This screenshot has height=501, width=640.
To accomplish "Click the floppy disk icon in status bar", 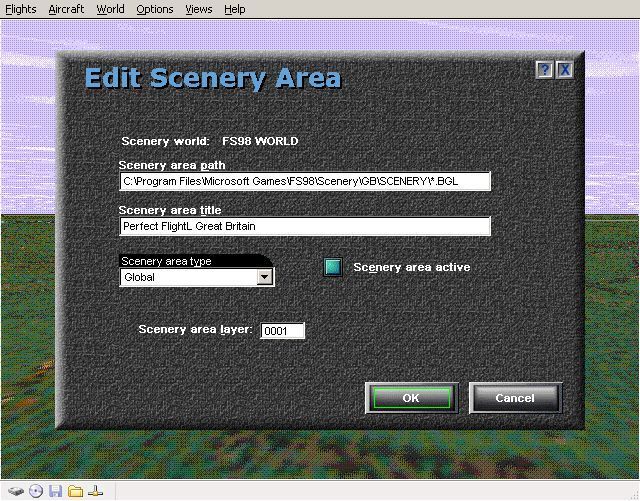I will pyautogui.click(x=56, y=491).
